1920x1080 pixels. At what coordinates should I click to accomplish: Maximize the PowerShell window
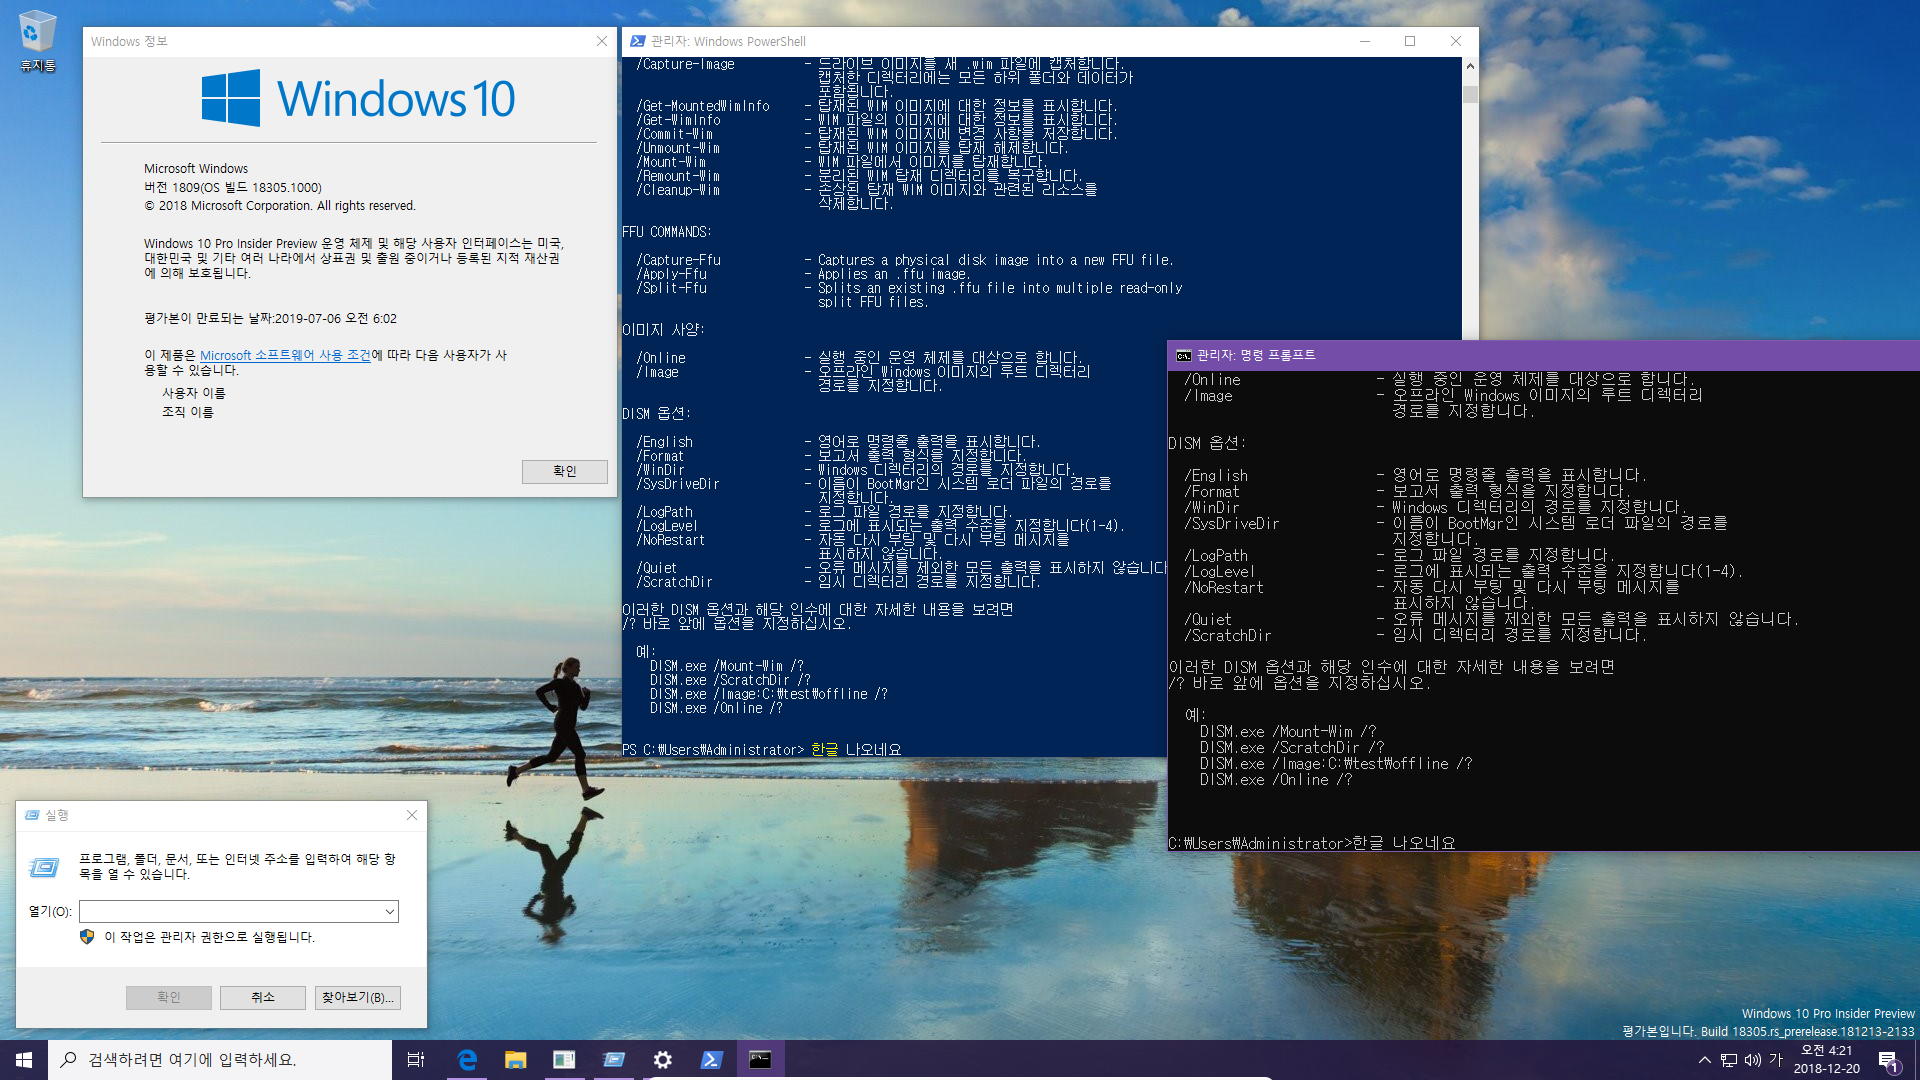click(1410, 41)
